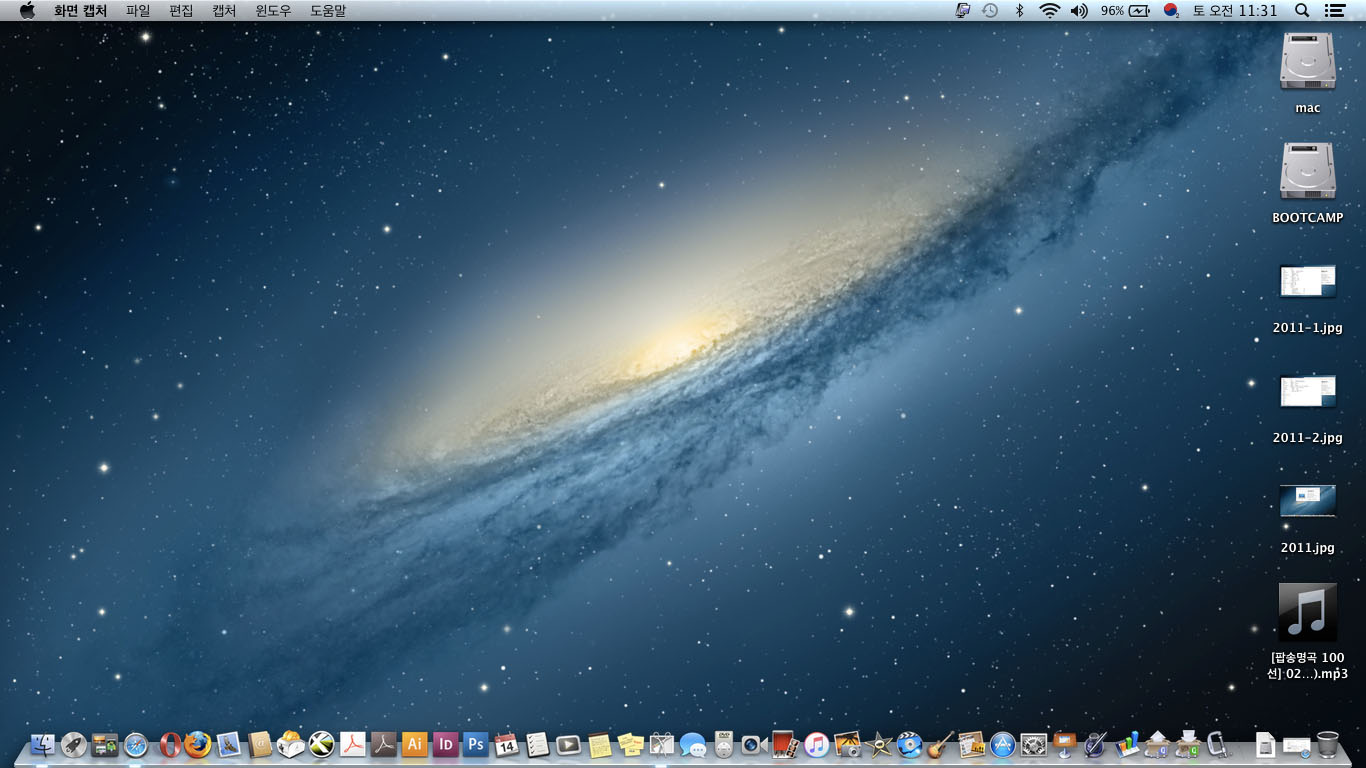Open the Korean input source menu
1366x768 pixels.
[1171, 10]
